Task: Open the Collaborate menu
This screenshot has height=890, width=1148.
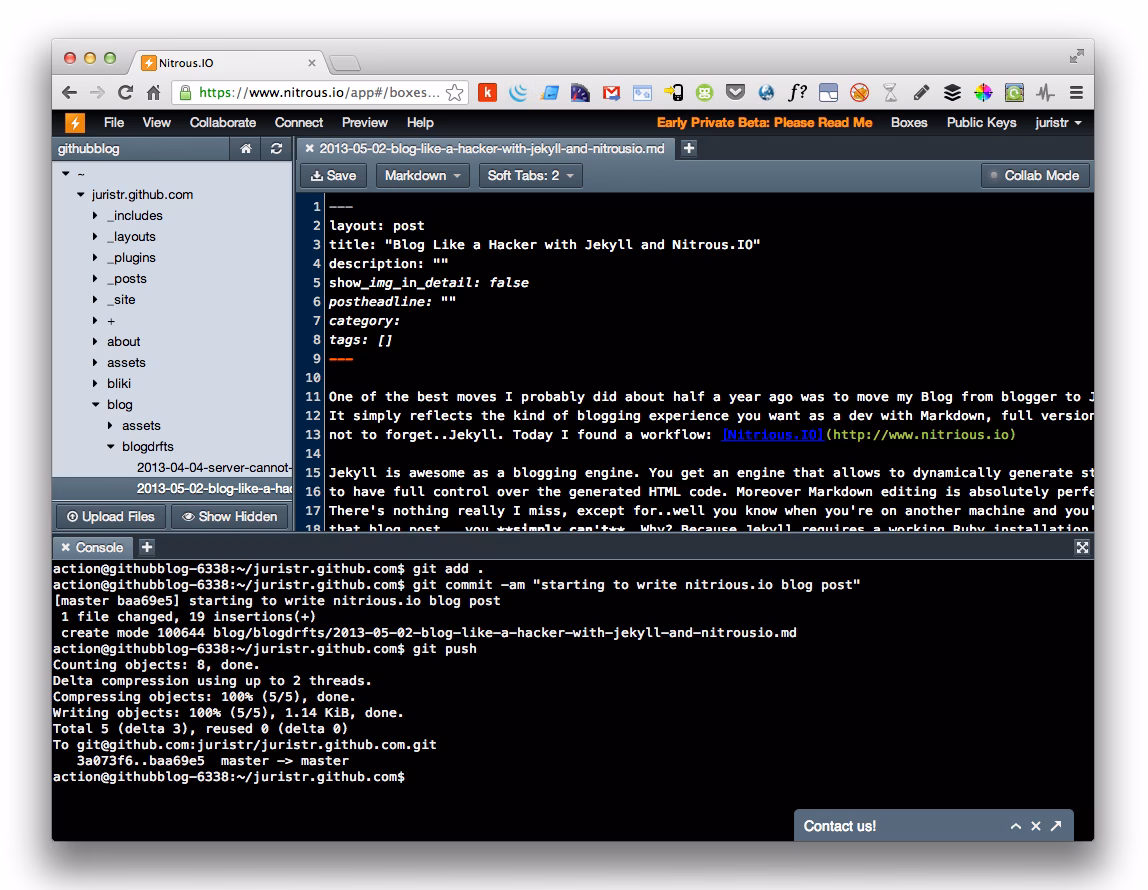Action: pyautogui.click(x=223, y=123)
